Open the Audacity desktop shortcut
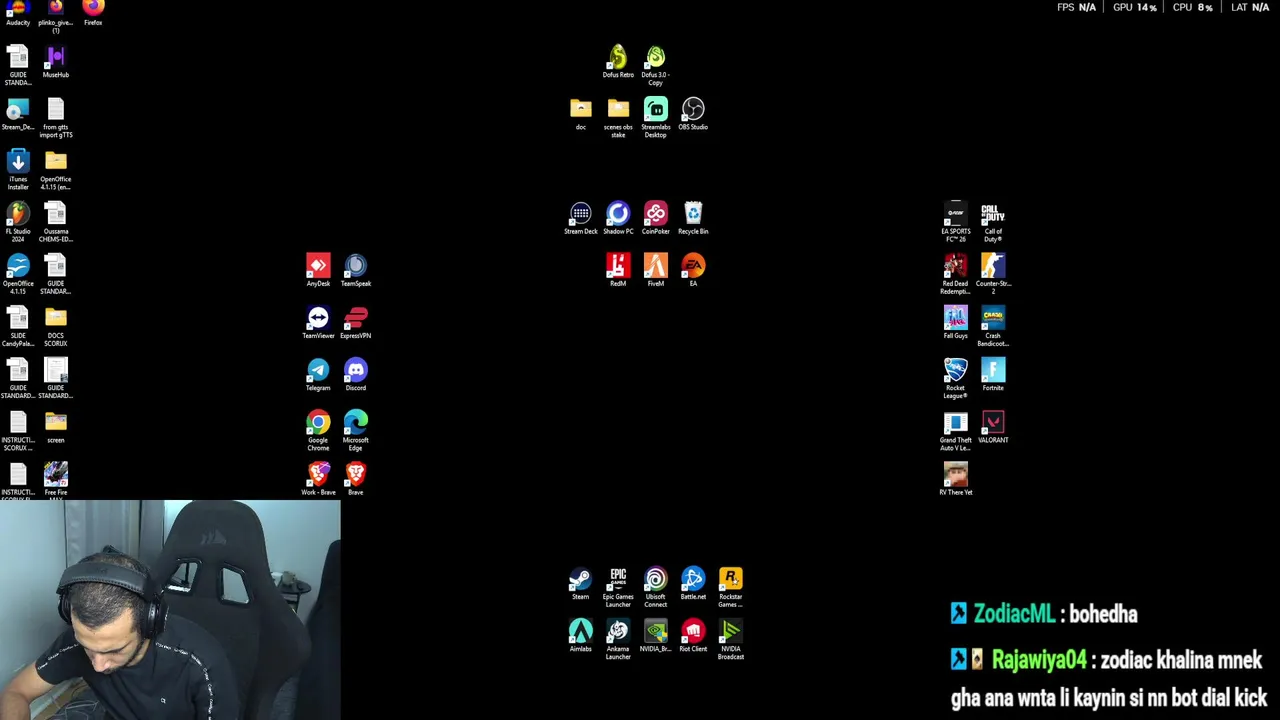The height and width of the screenshot is (720, 1280). point(18,12)
